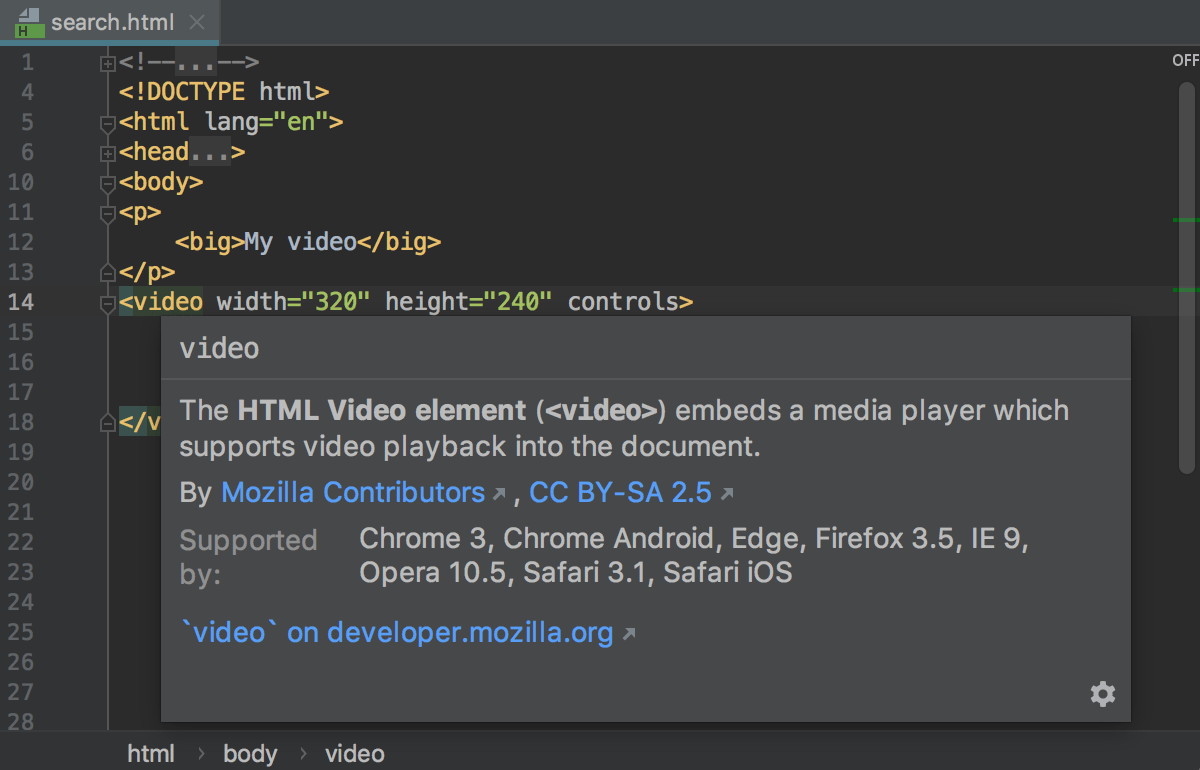Collapse the body tag using its fold arrow
Image resolution: width=1200 pixels, height=770 pixels.
pyautogui.click(x=106, y=183)
